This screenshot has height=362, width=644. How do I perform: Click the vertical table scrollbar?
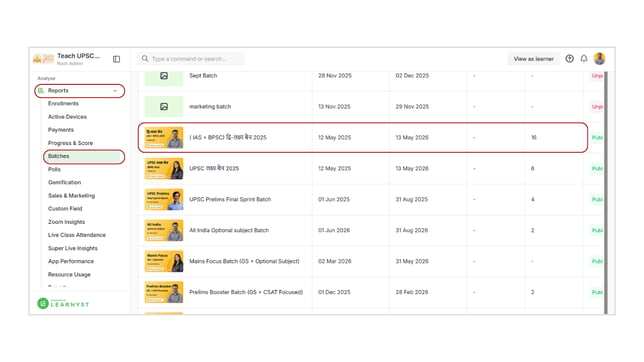(x=606, y=192)
